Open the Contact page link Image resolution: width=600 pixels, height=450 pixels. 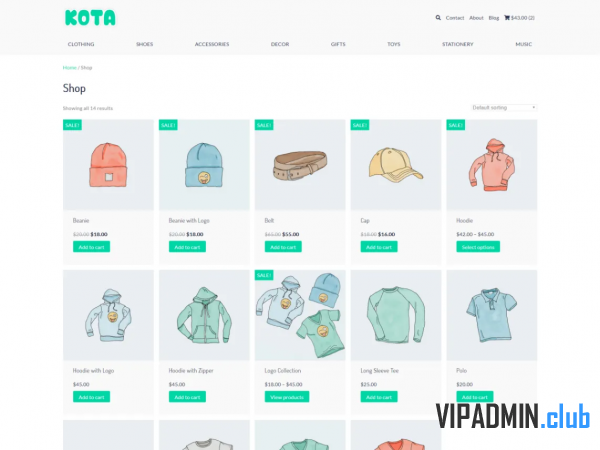coord(455,18)
